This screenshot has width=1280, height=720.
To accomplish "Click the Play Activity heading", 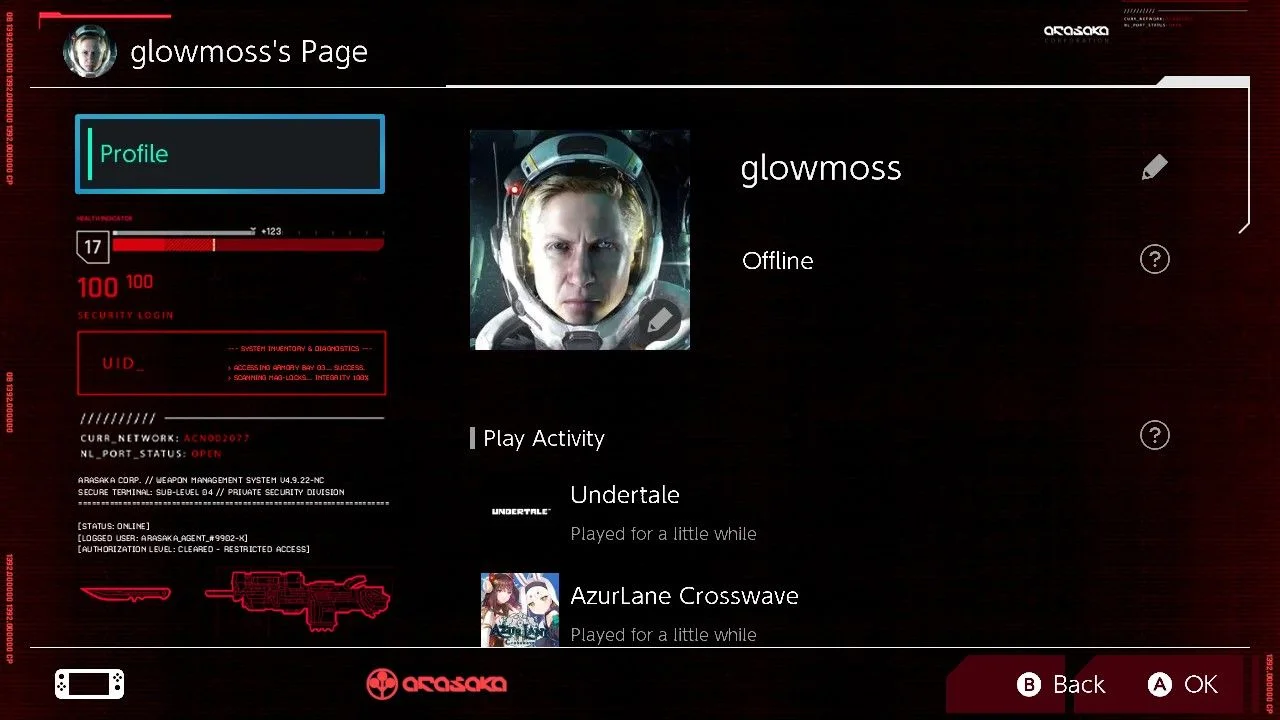I will [544, 438].
